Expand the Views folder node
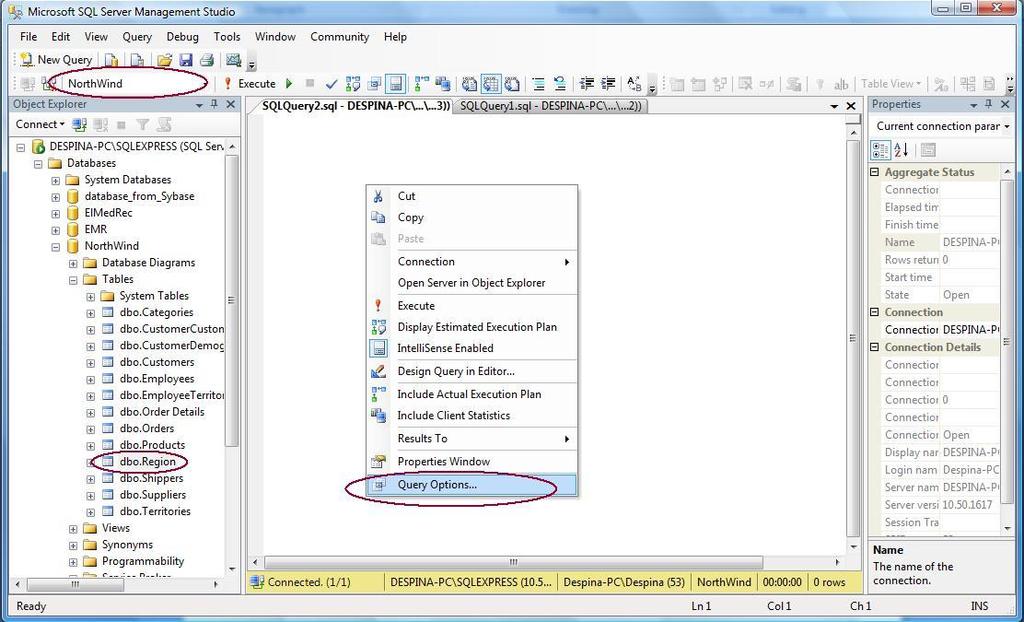Viewport: 1024px width, 622px height. (73, 529)
